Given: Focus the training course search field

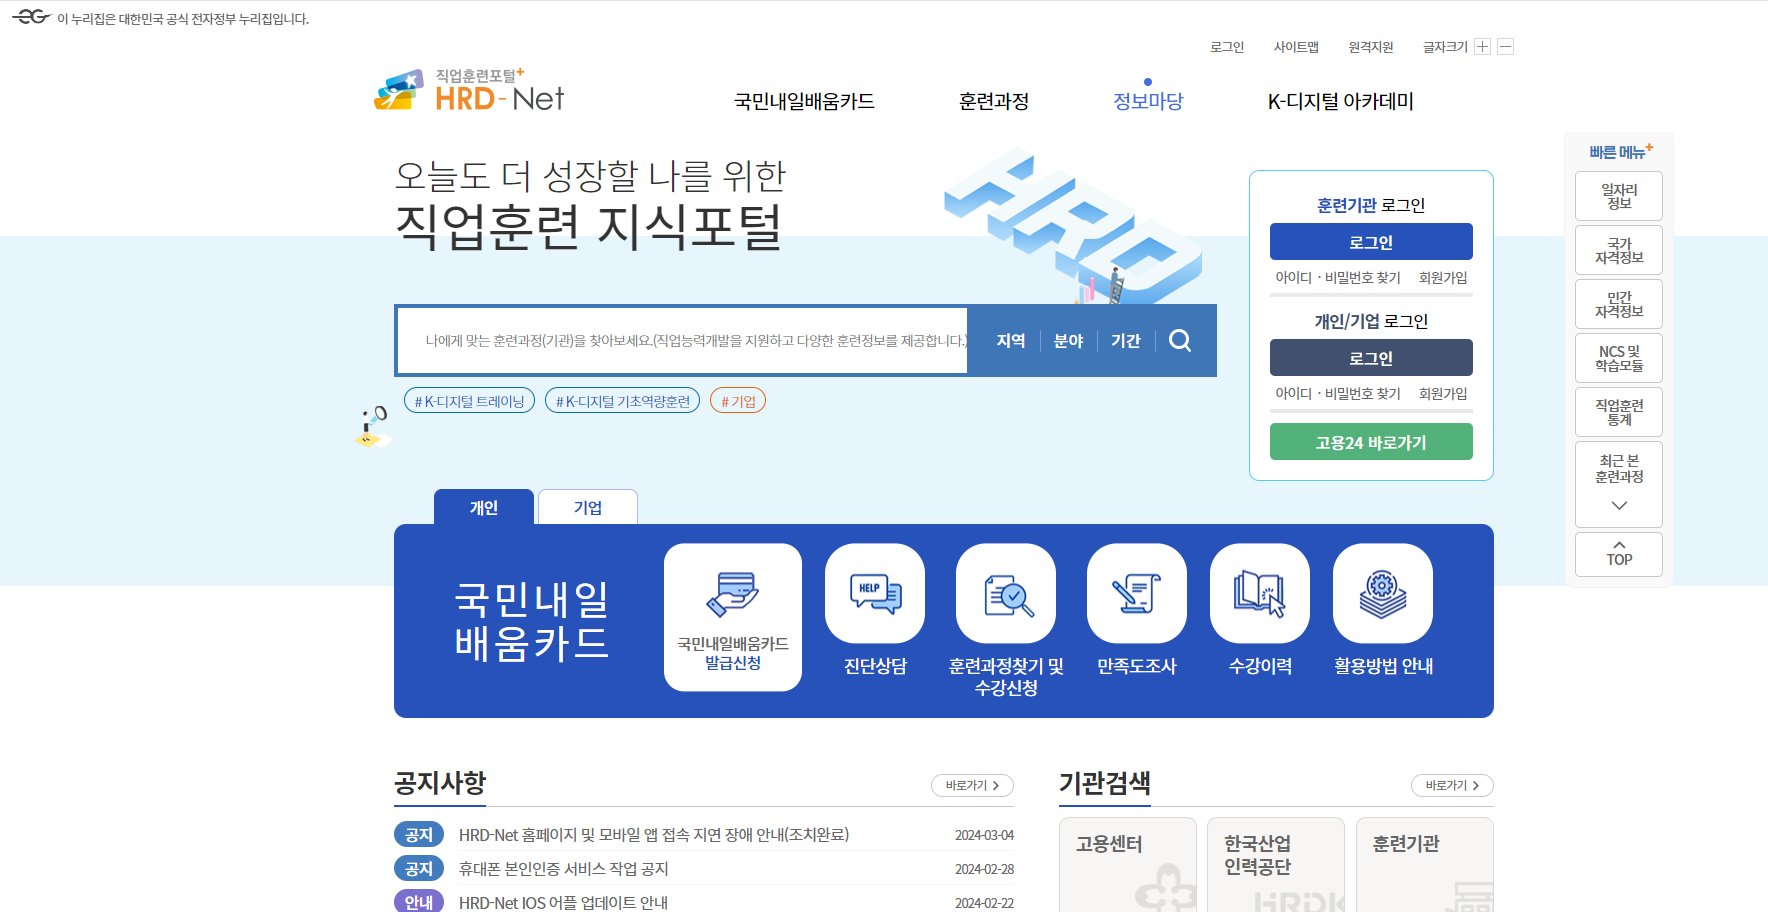Looking at the screenshot, I should [683, 341].
